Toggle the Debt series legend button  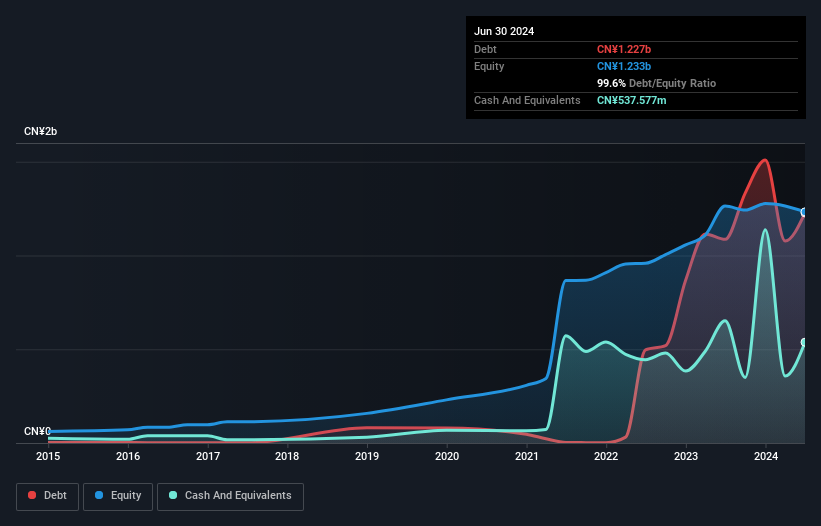48,496
